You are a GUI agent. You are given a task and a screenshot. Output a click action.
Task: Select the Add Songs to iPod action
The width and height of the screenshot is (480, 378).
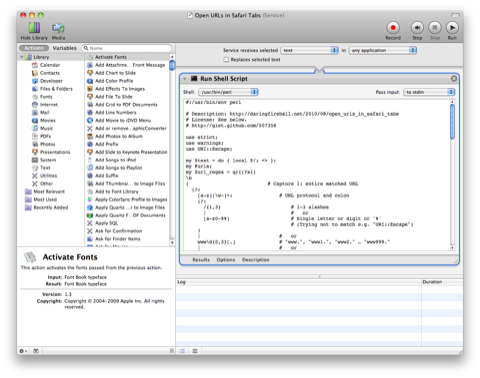pos(116,160)
